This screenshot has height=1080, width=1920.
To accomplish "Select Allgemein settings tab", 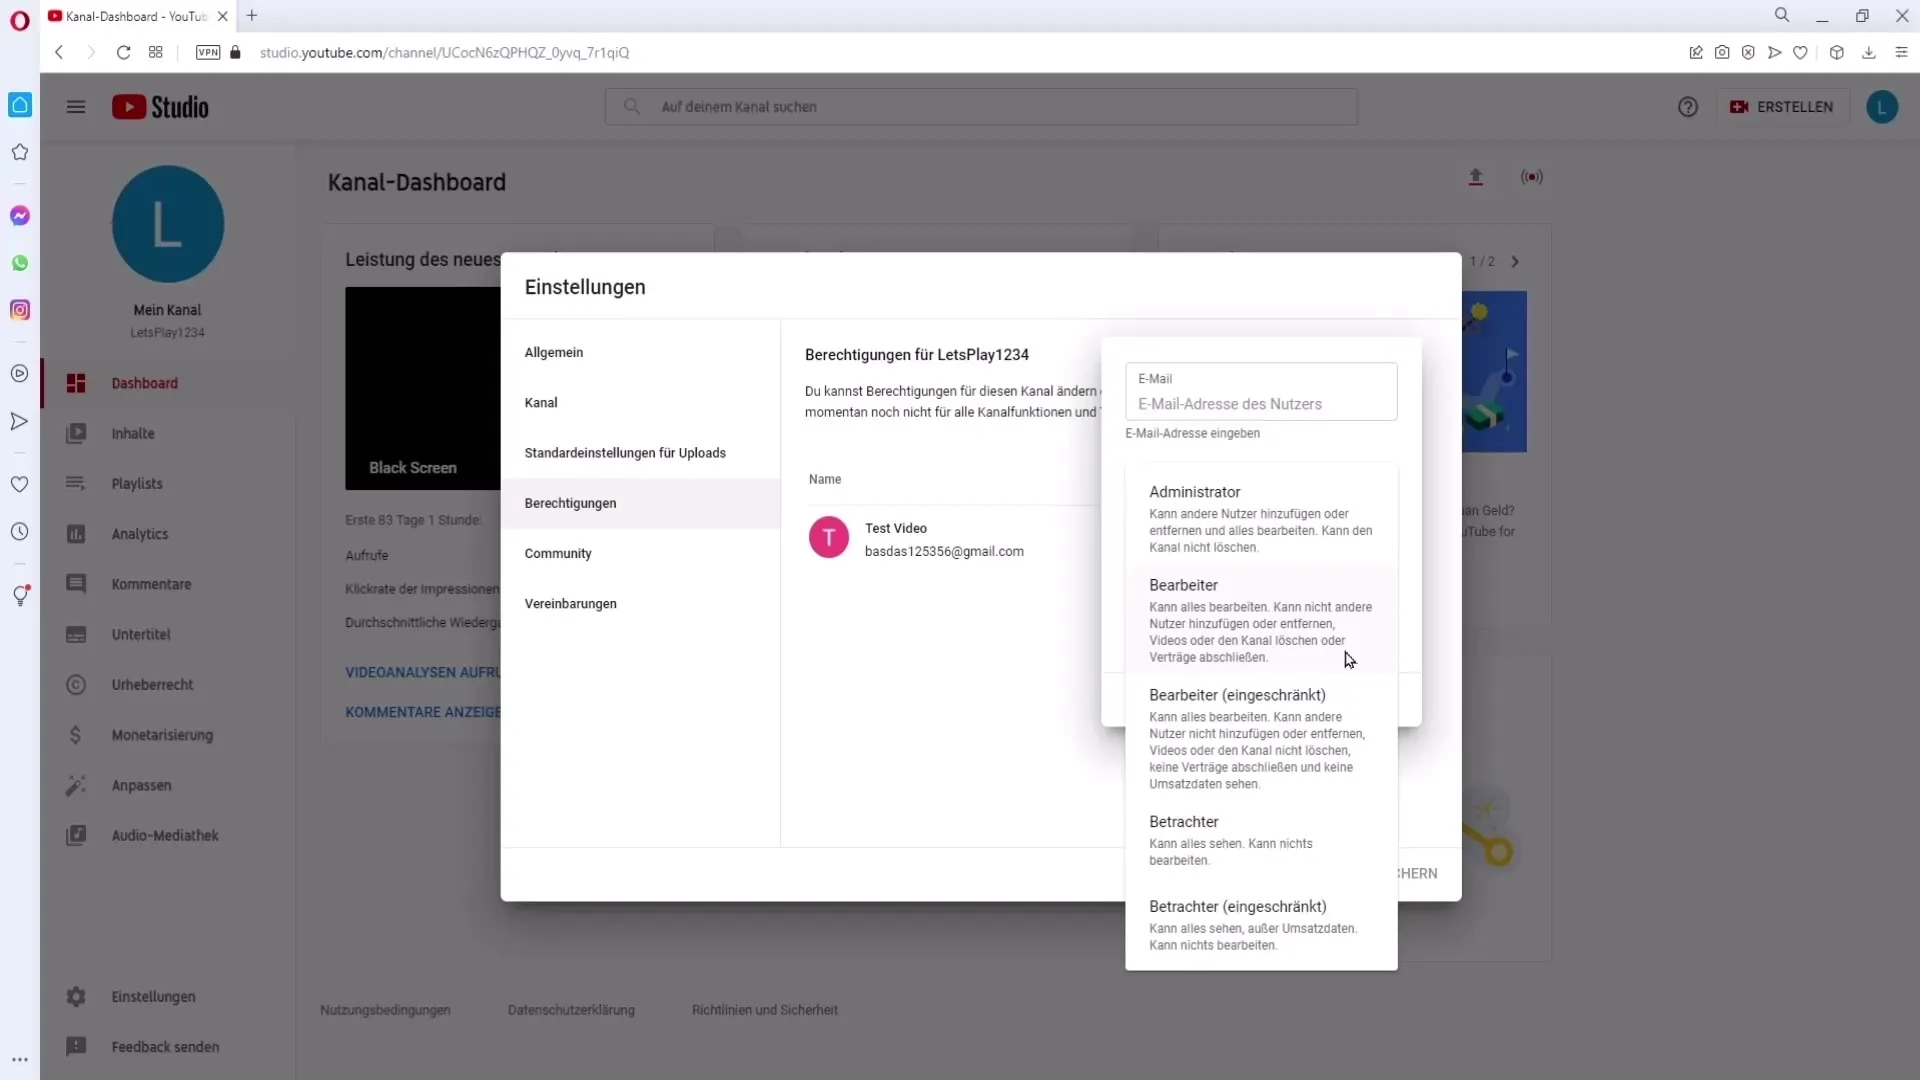I will point(554,352).
